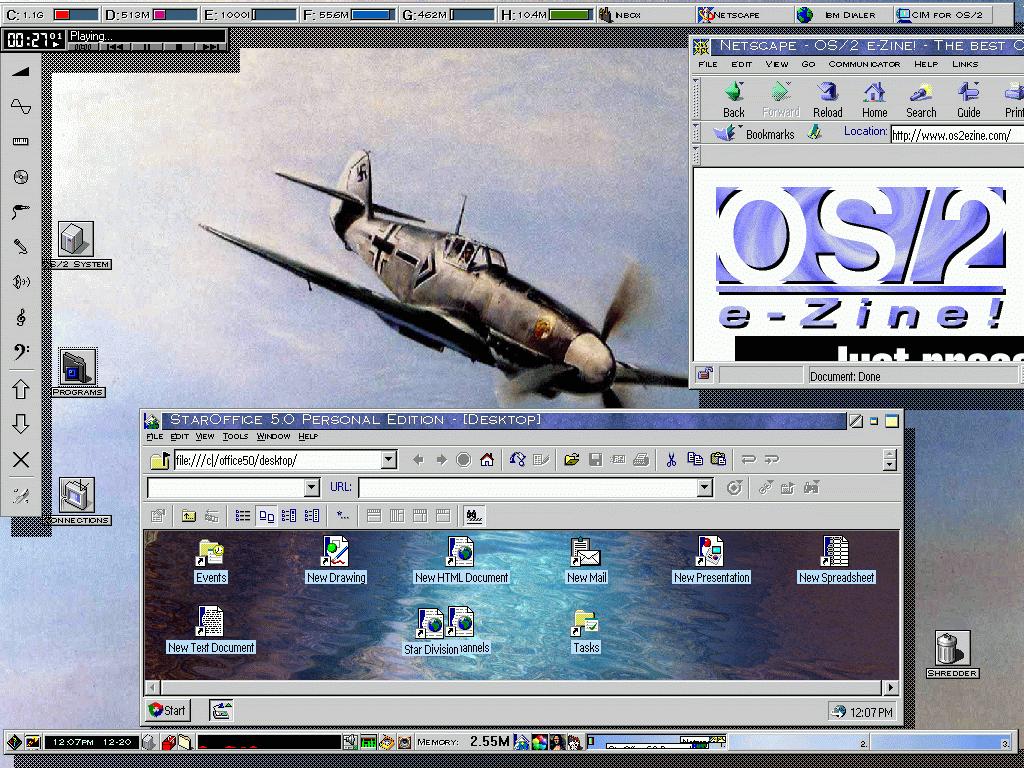Switch to CIM for OS/2 task
This screenshot has height=768, width=1024.
(942, 14)
